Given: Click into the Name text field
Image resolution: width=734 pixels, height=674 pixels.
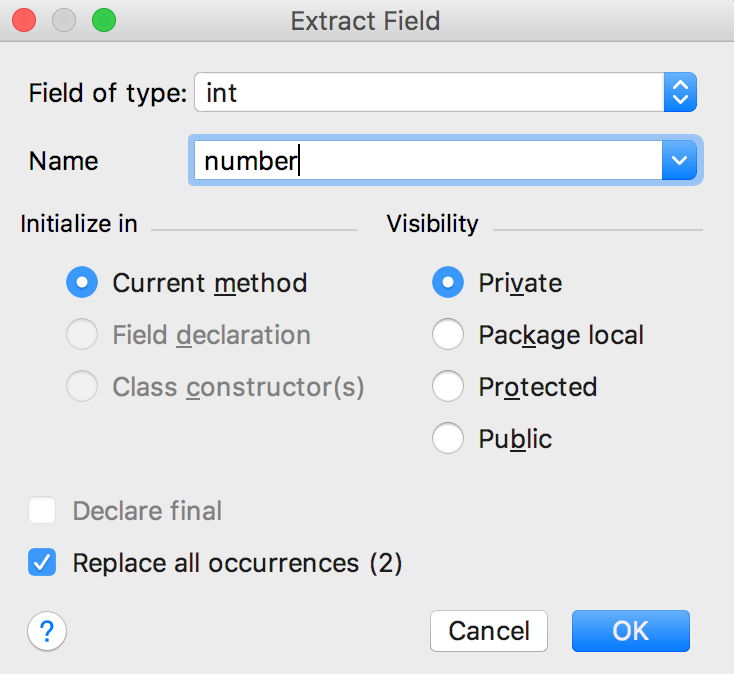Looking at the screenshot, I should tap(428, 160).
